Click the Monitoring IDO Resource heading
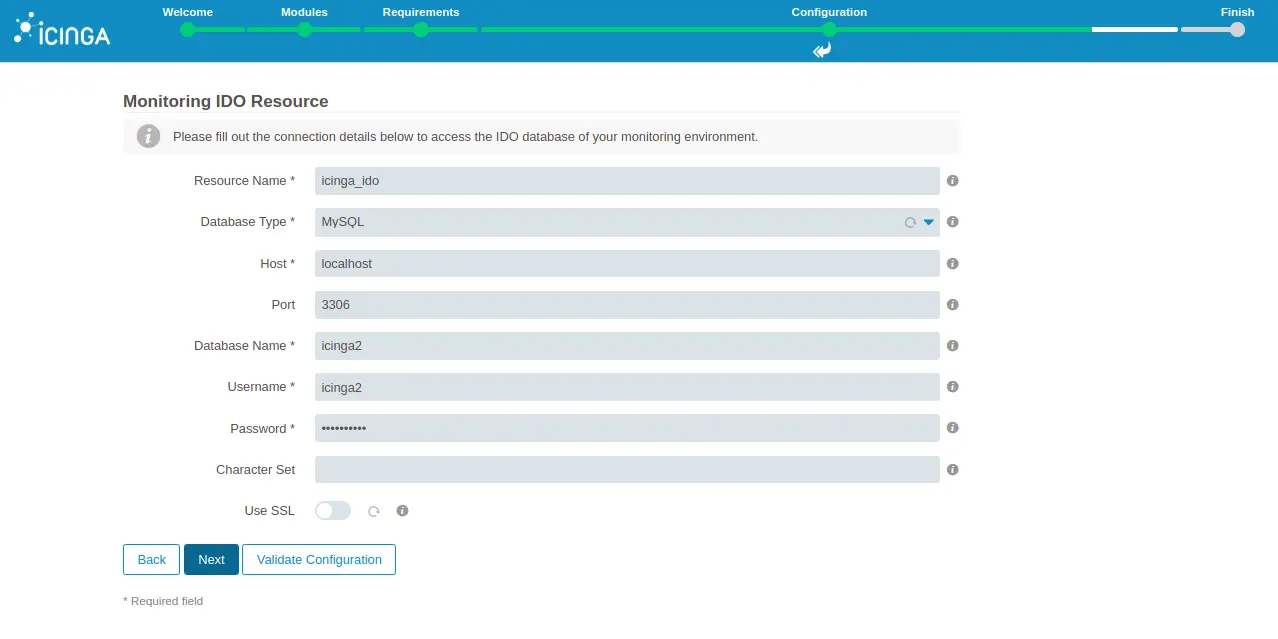 tap(226, 101)
